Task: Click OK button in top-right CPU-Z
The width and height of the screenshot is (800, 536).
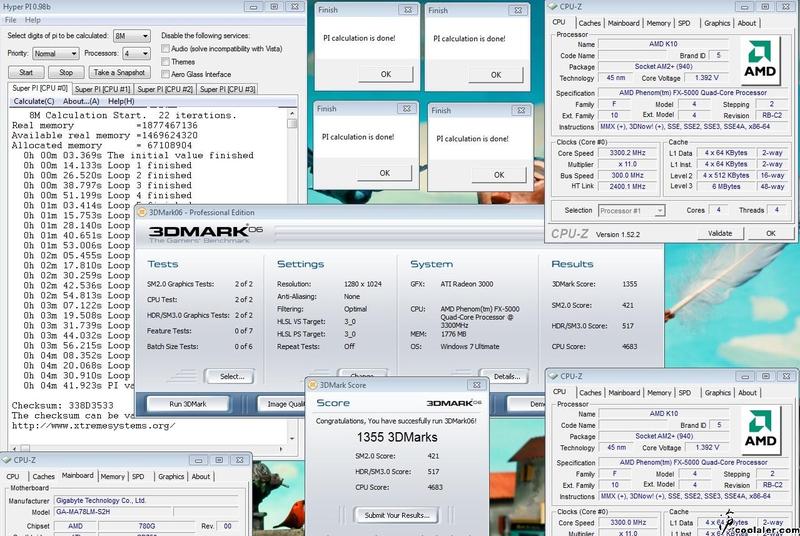Action: tap(770, 233)
